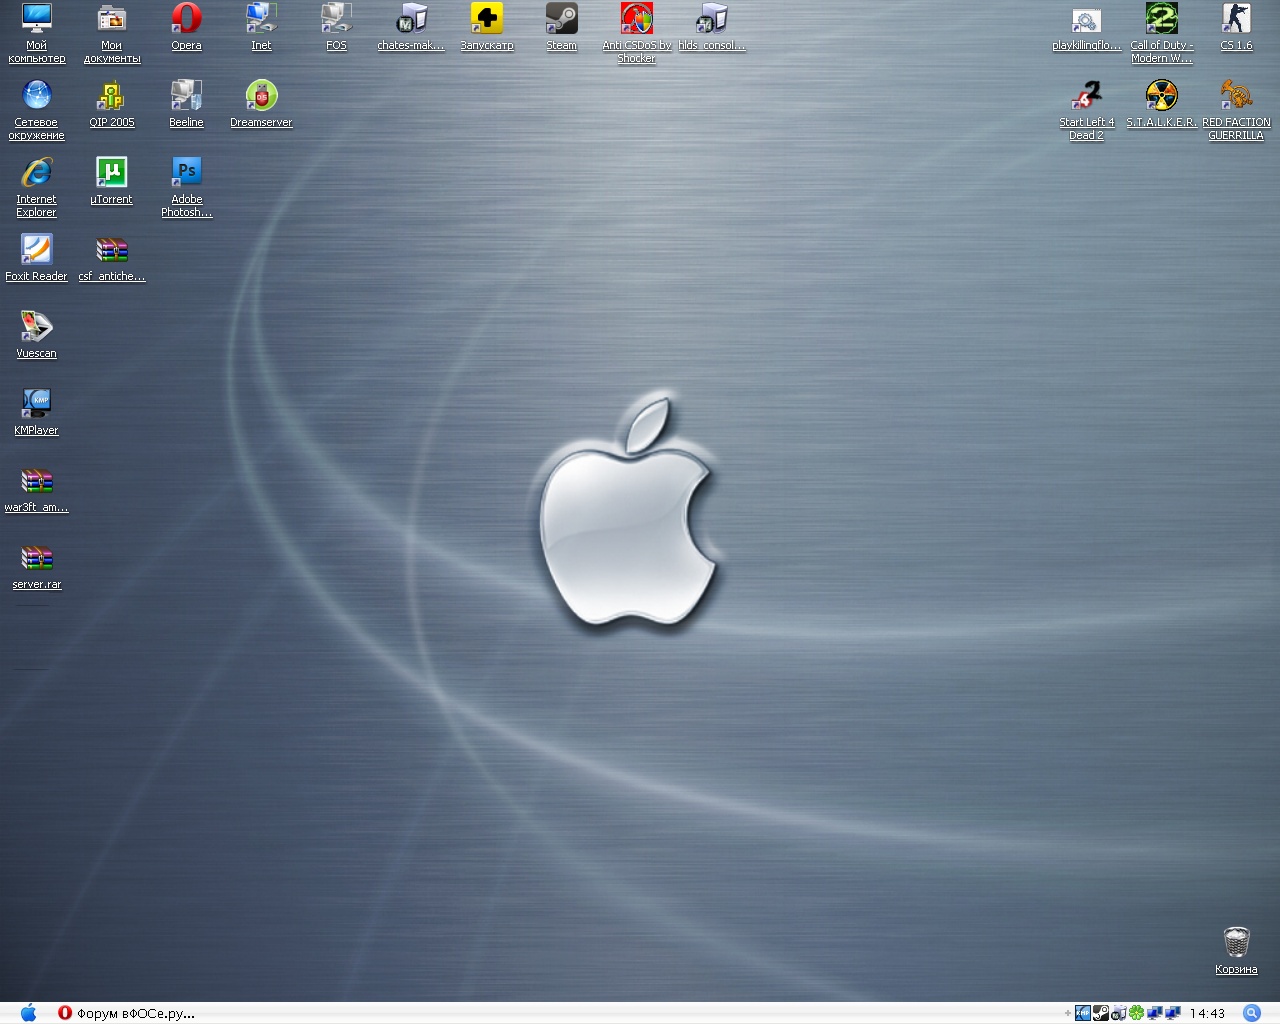Expand hidden tray icons with plus sign
The width and height of the screenshot is (1280, 1024).
(1067, 1013)
